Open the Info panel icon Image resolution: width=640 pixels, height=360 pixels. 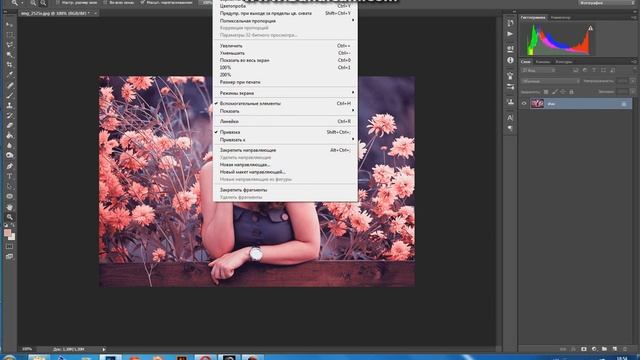point(510,60)
